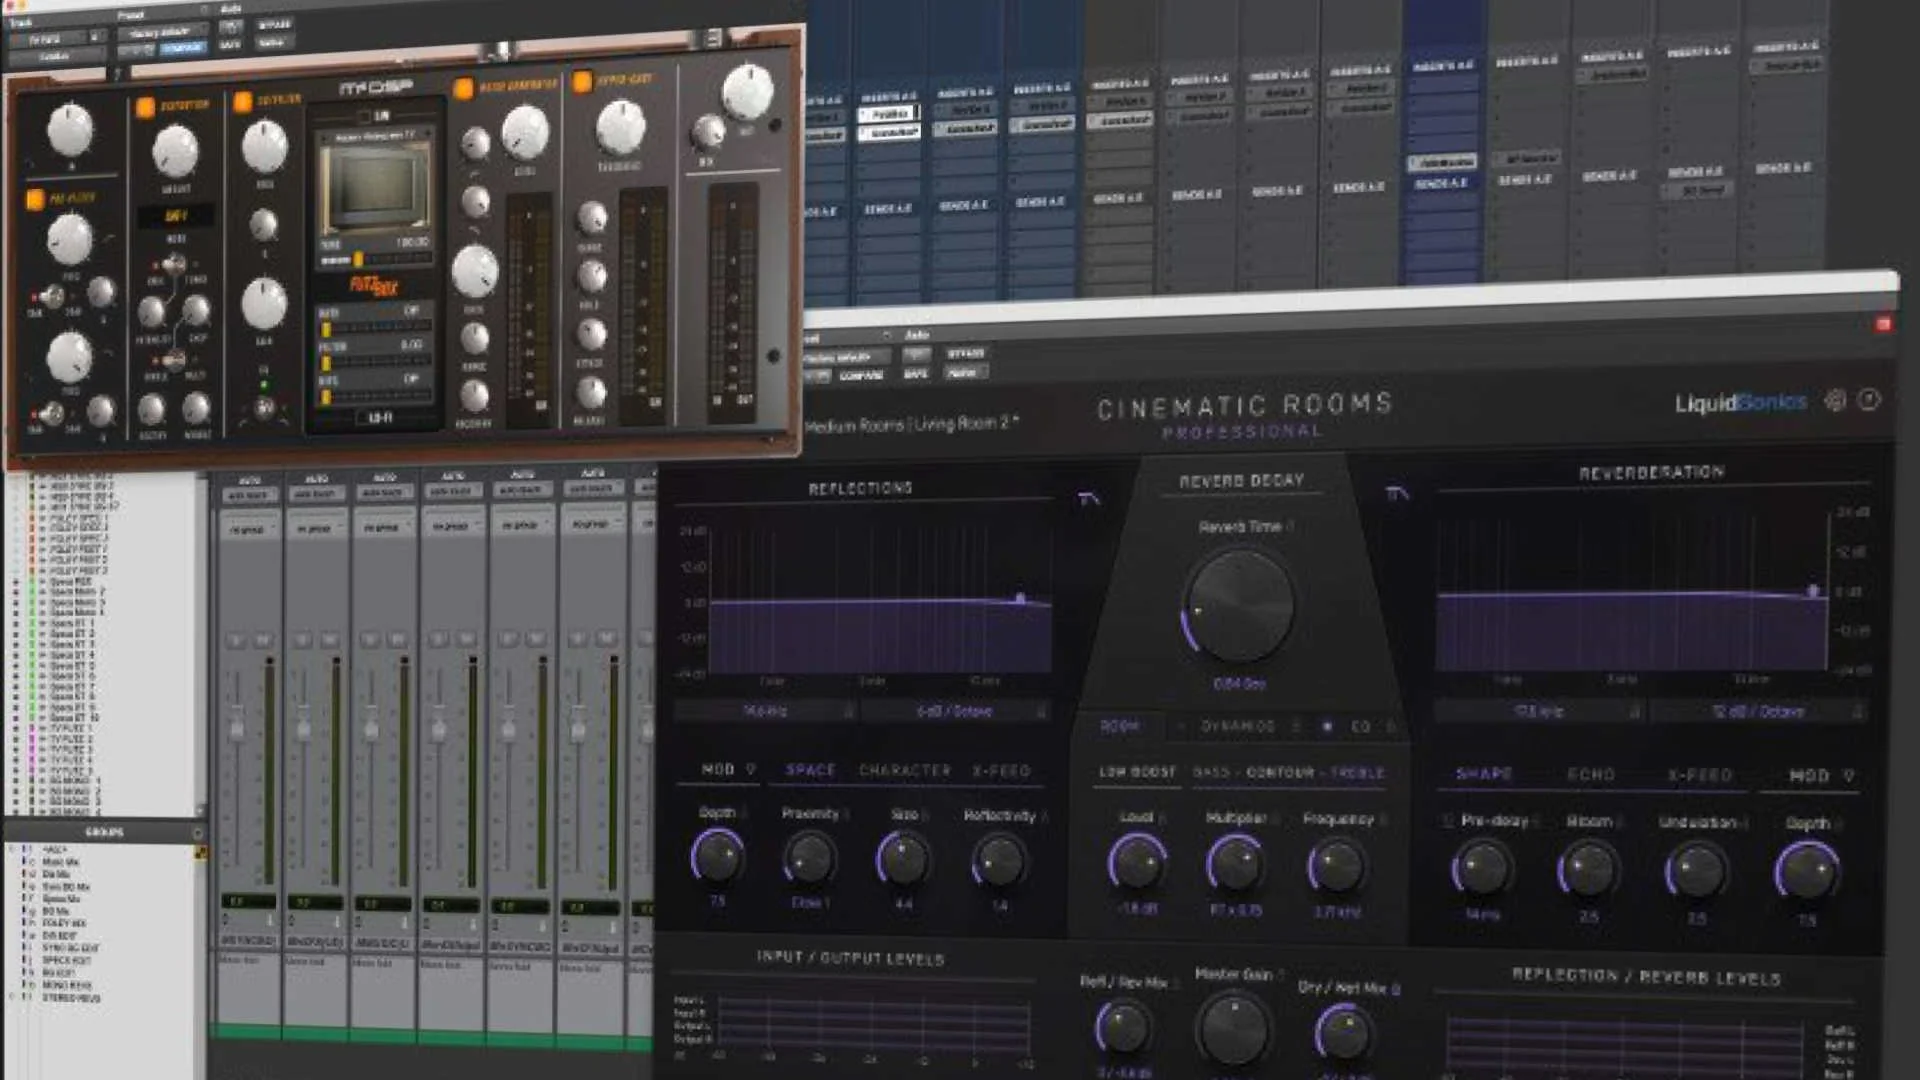The height and width of the screenshot is (1080, 1920).
Task: Click the help icon beside LiquidSonics settings
Action: [1869, 400]
